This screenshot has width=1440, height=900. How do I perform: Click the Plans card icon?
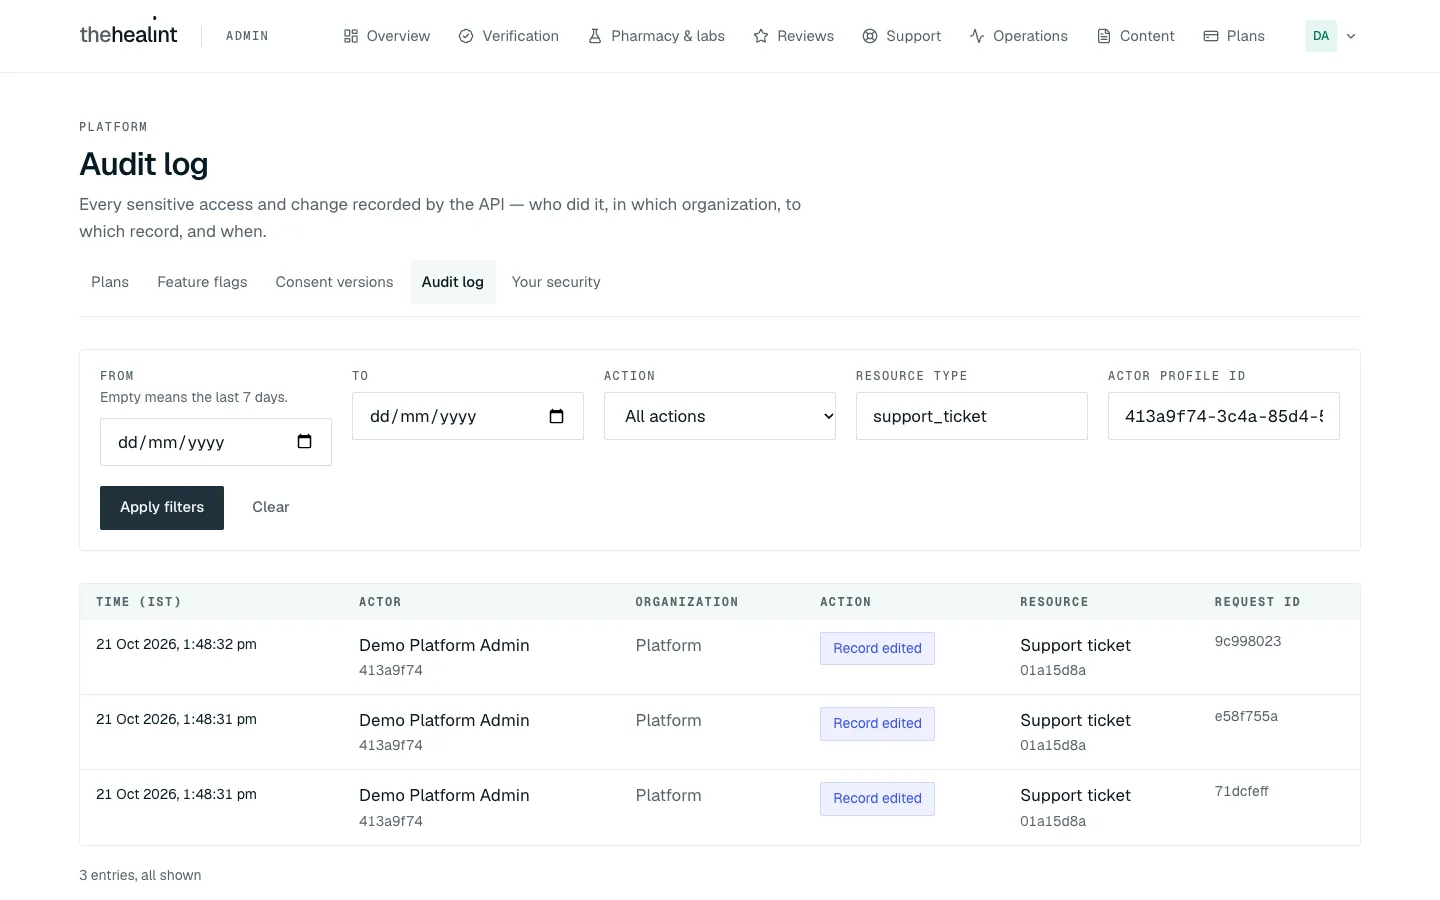pos(1211,36)
